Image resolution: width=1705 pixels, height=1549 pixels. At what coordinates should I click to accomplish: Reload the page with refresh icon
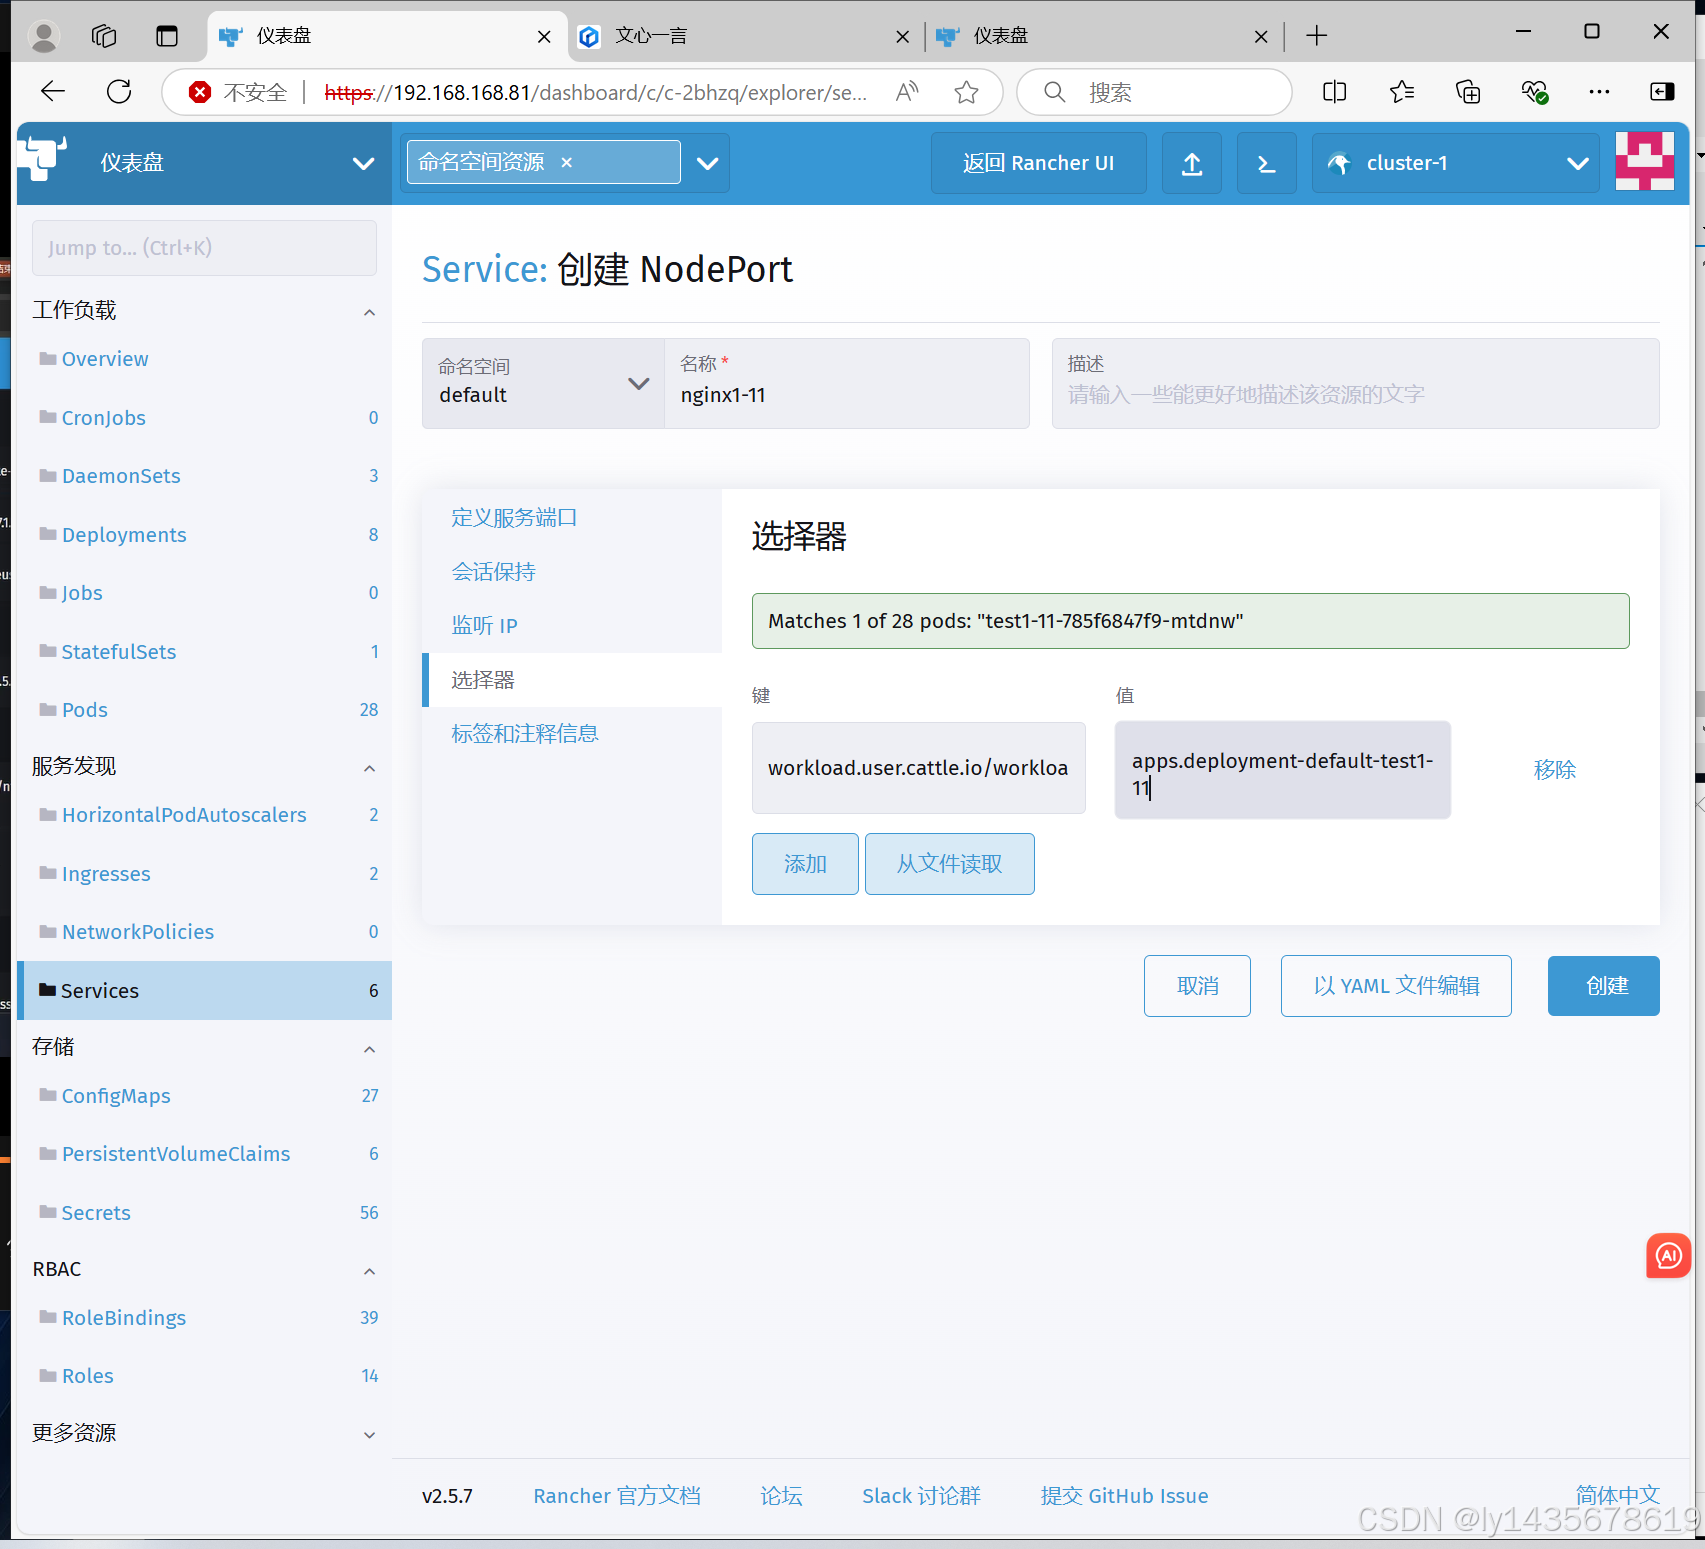click(x=119, y=92)
